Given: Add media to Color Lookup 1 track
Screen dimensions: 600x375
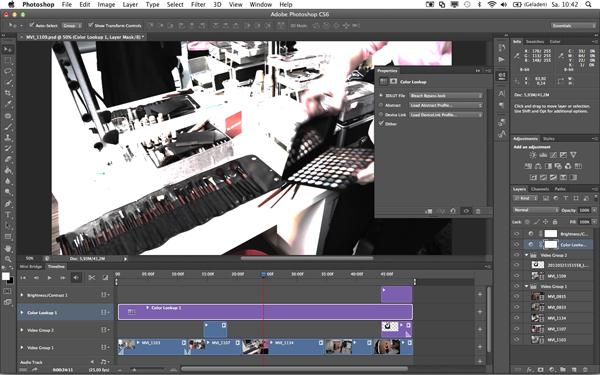Looking at the screenshot, I should pos(480,312).
